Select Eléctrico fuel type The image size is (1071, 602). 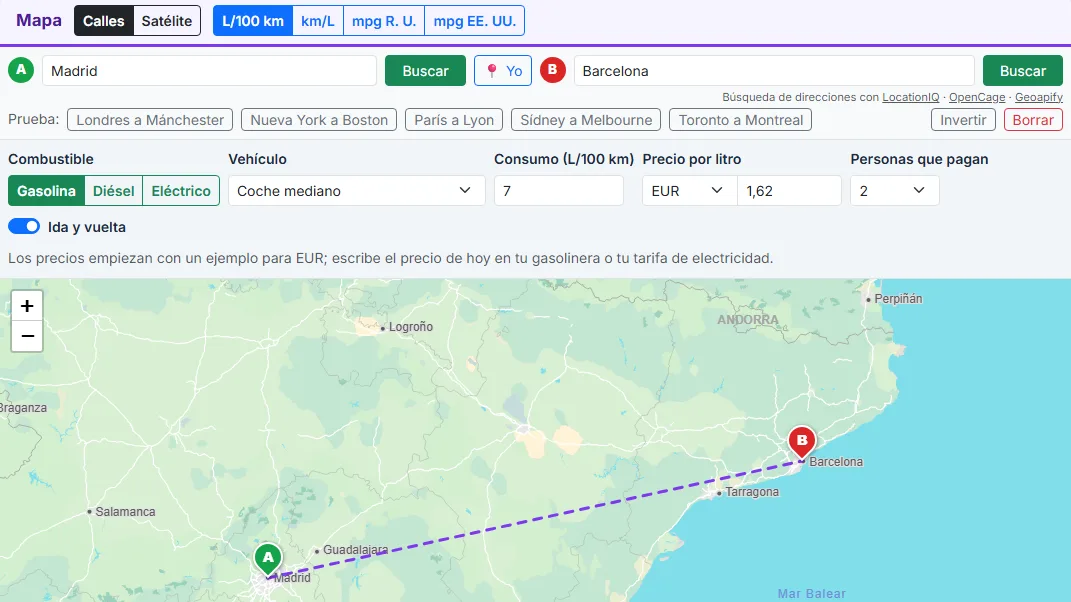pos(181,191)
